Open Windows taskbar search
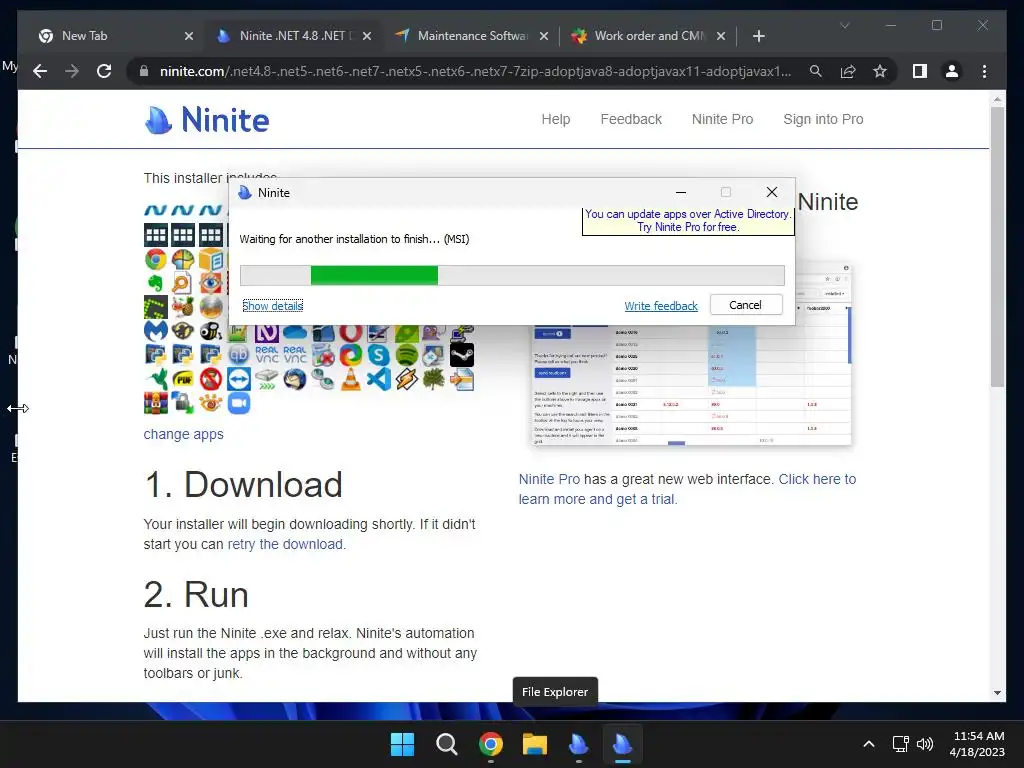 click(447, 744)
